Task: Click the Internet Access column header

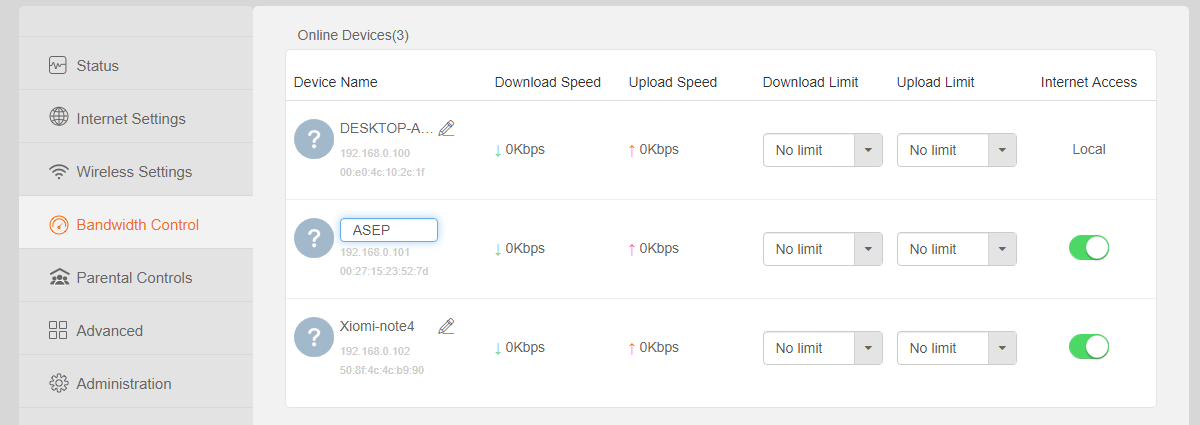Action: tap(1089, 82)
